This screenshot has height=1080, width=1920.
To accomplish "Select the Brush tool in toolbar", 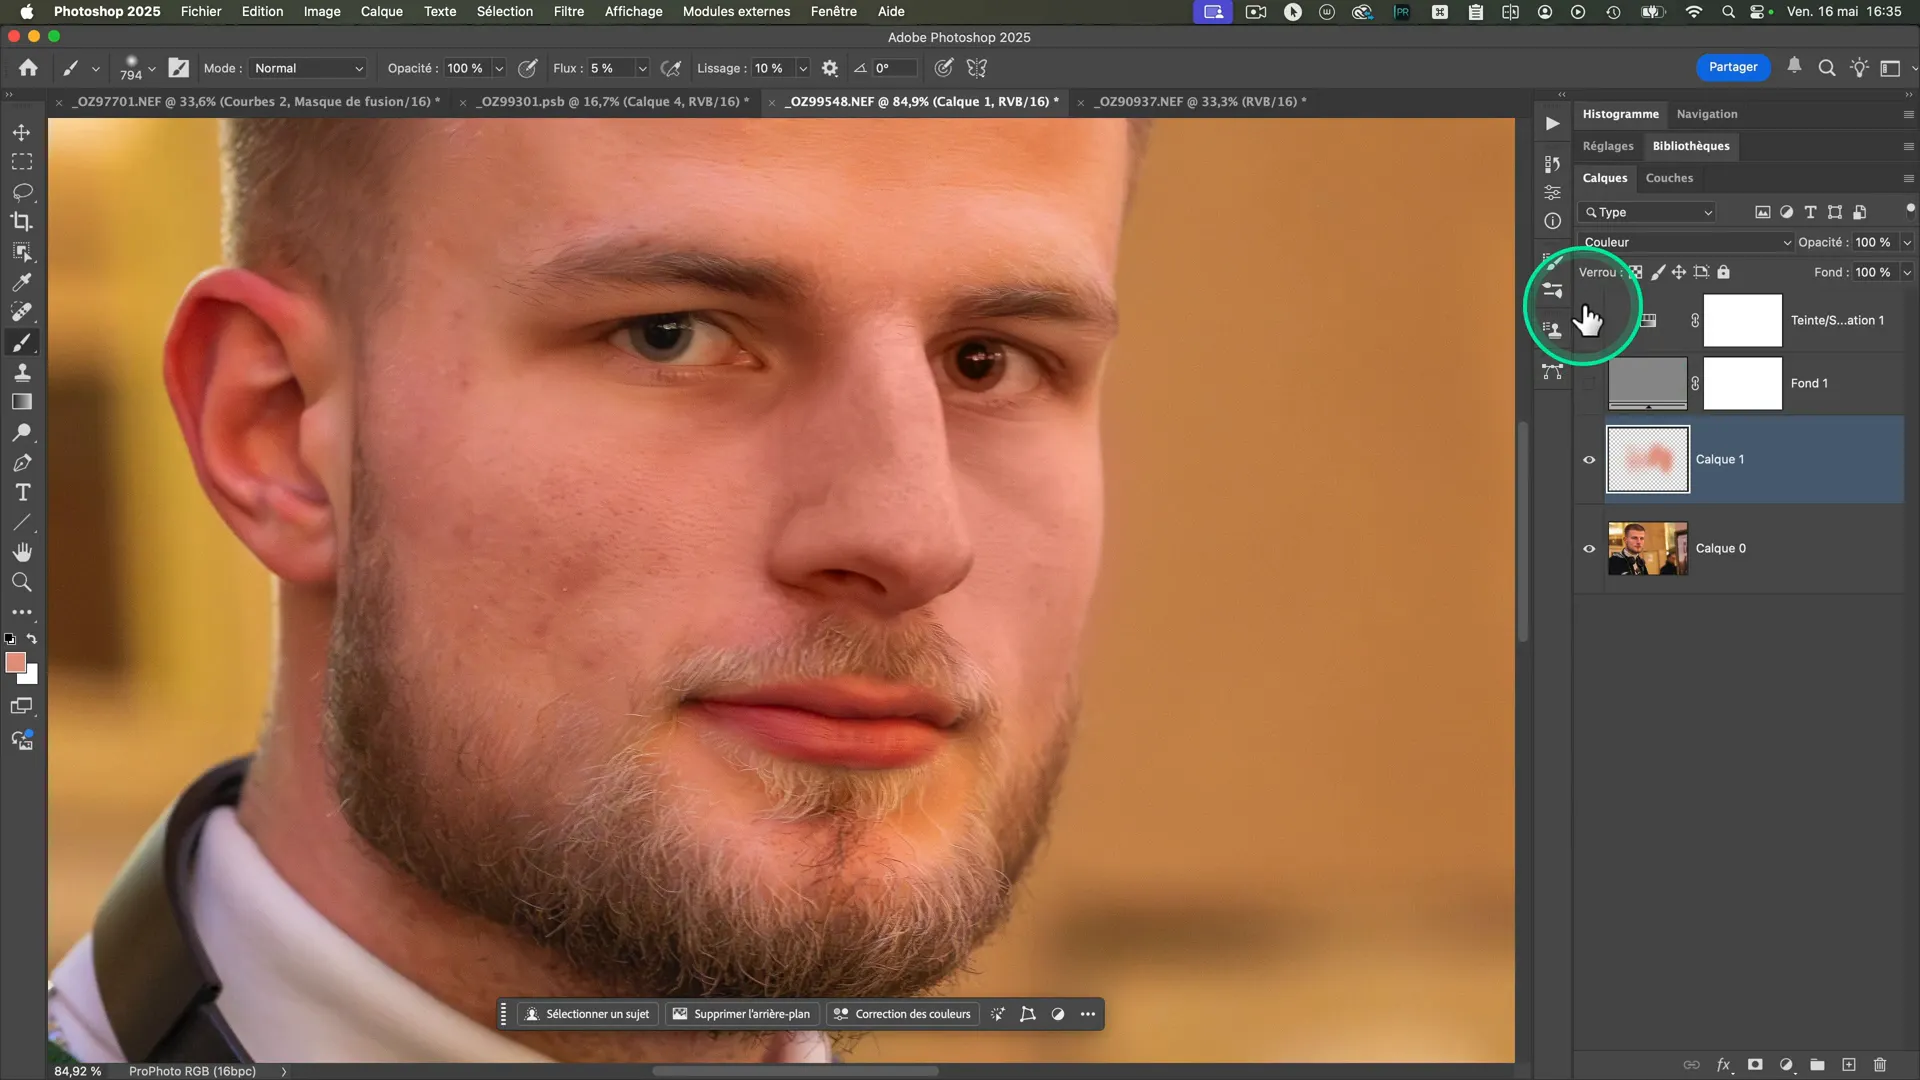I will 22,342.
